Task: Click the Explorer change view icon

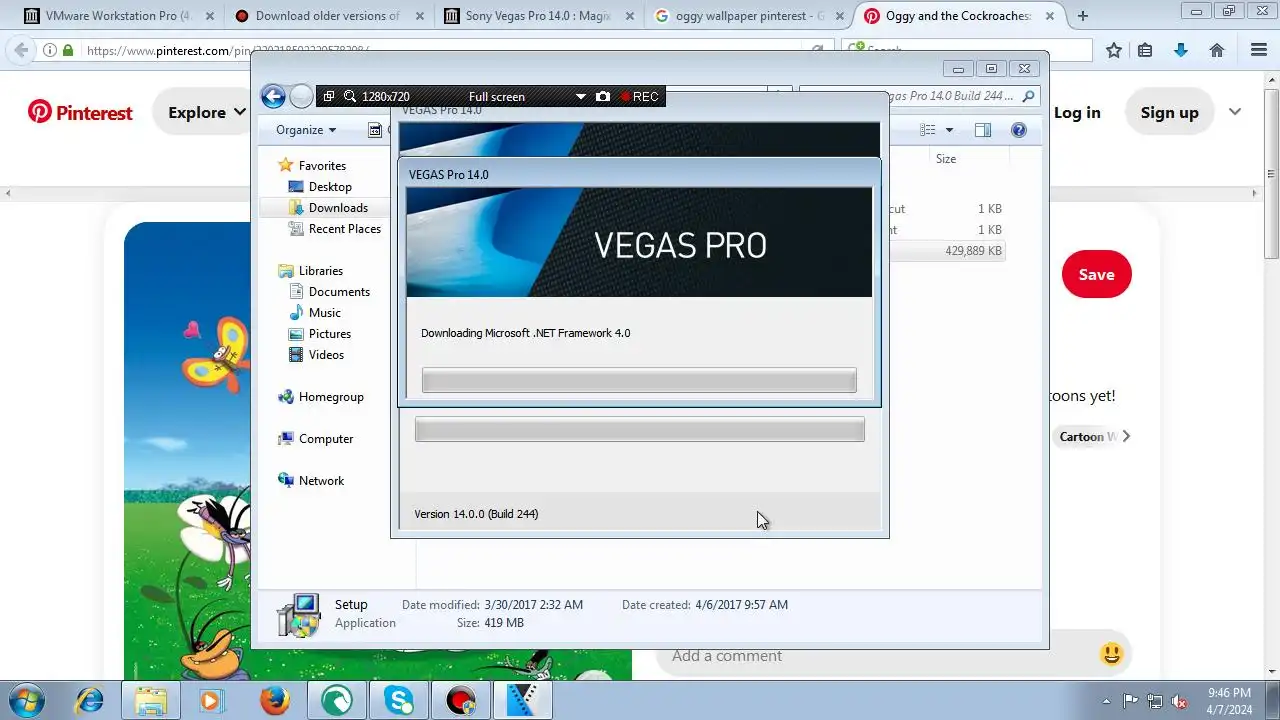Action: 928,130
